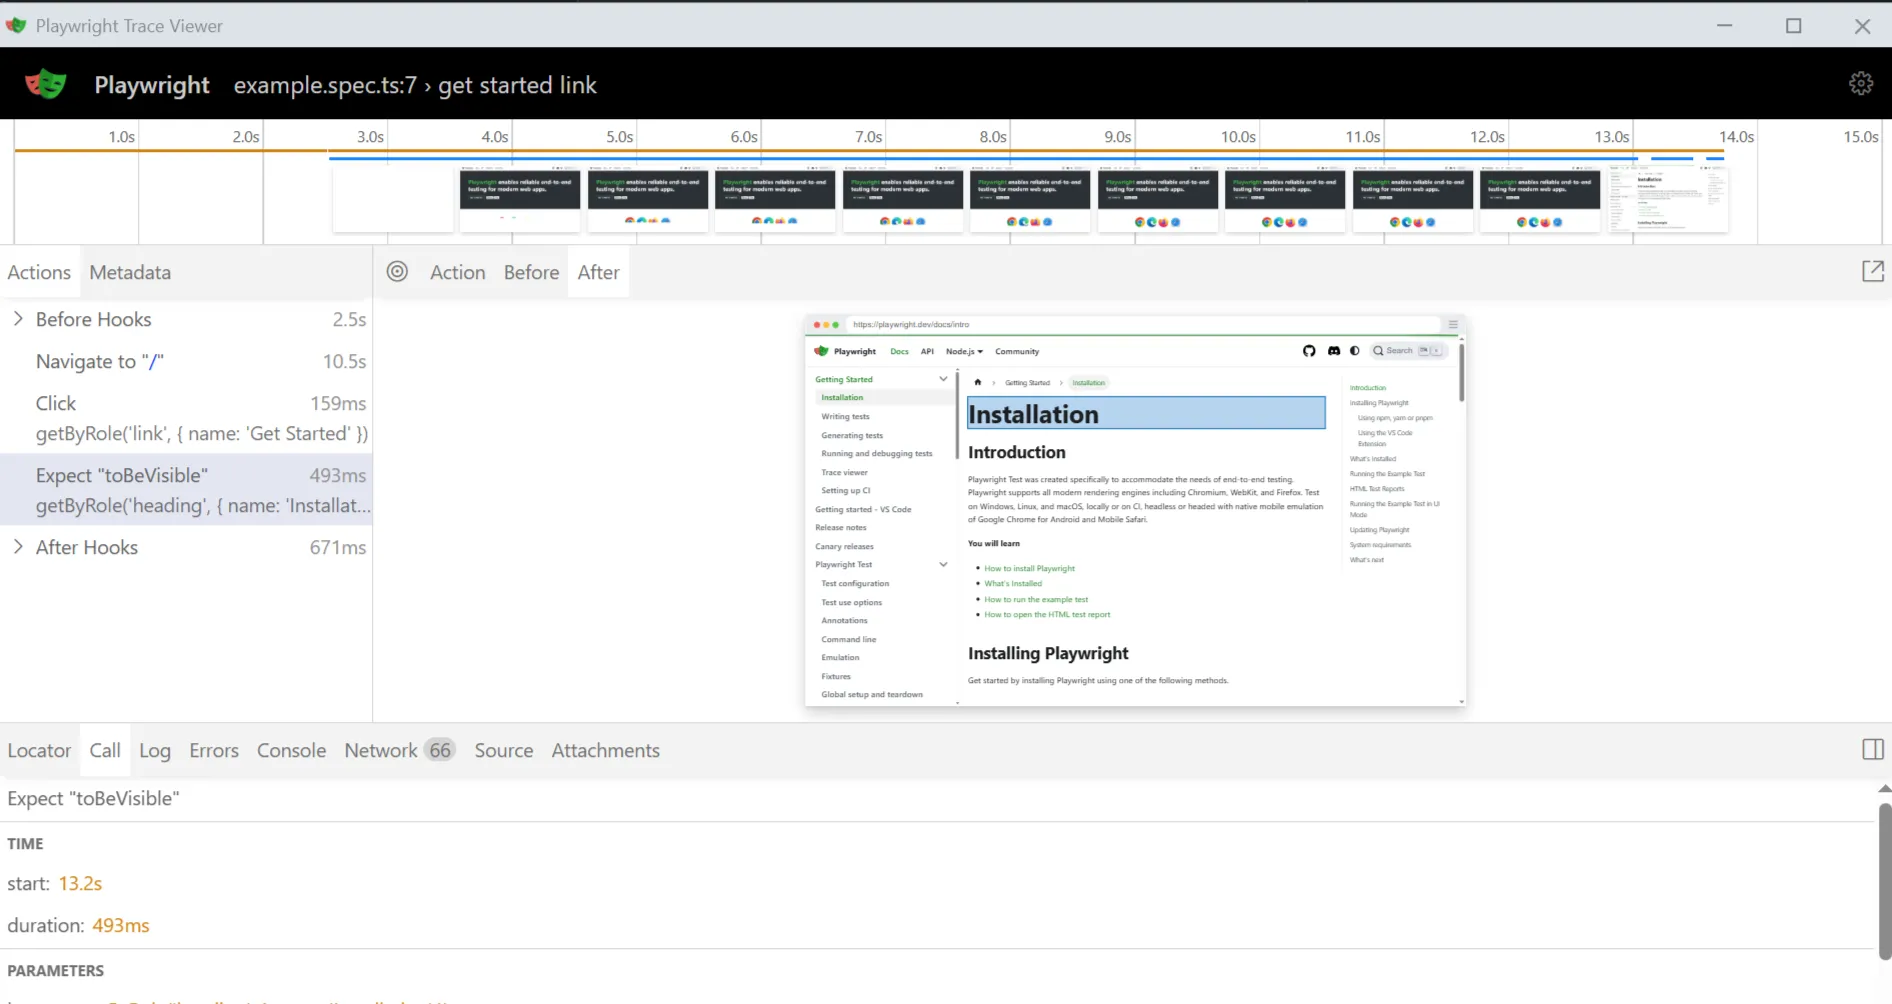
Task: Click the Playwright brand link in snapshot navbar
Action: (x=845, y=351)
